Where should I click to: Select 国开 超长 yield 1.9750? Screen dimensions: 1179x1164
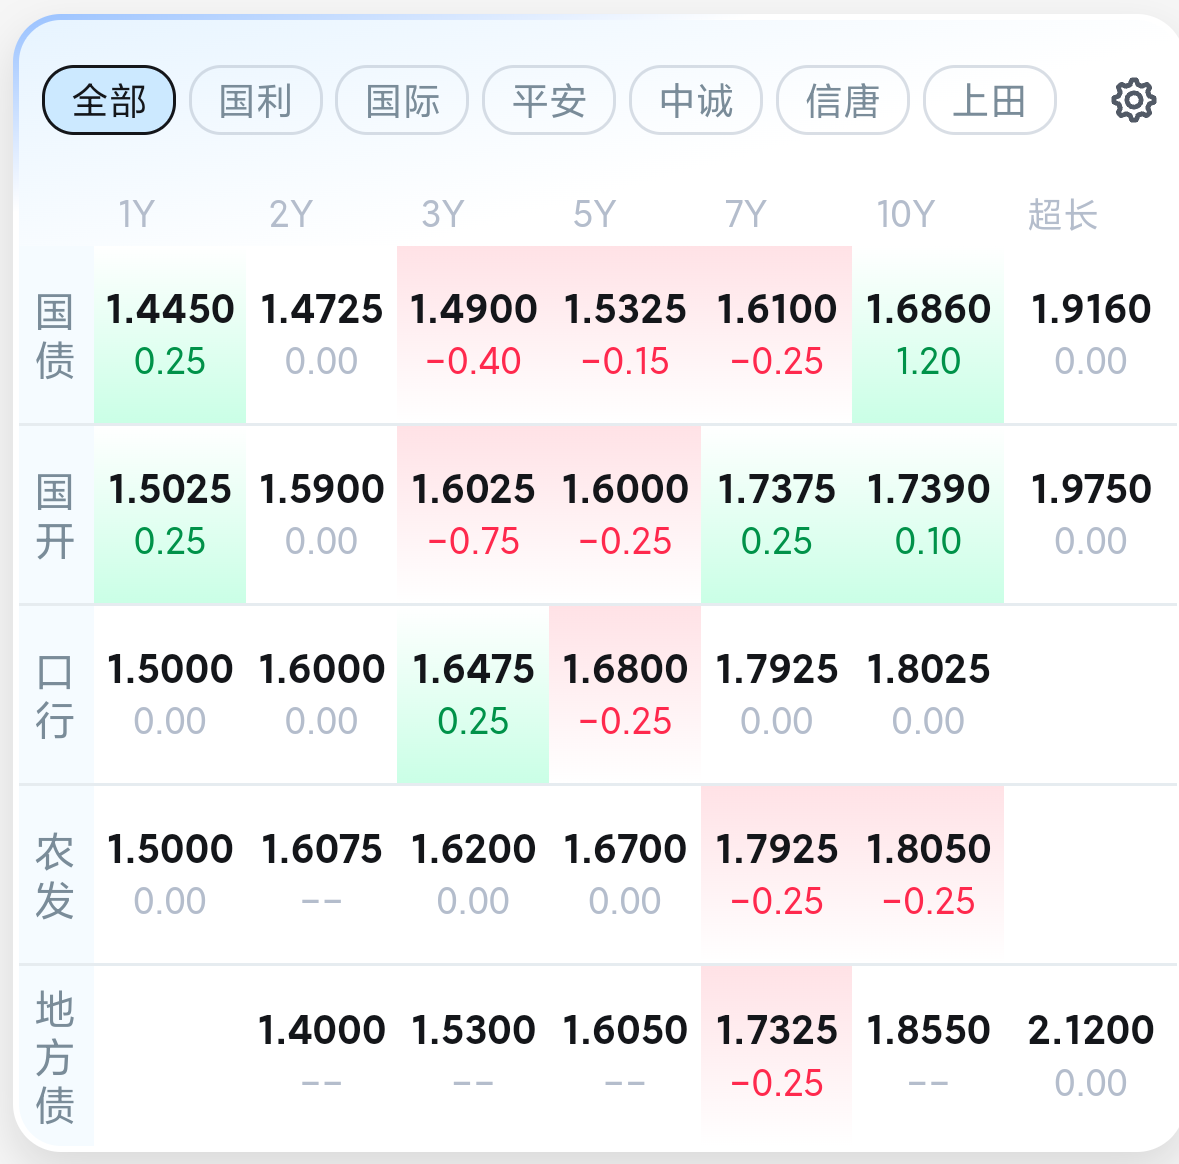tap(1090, 515)
